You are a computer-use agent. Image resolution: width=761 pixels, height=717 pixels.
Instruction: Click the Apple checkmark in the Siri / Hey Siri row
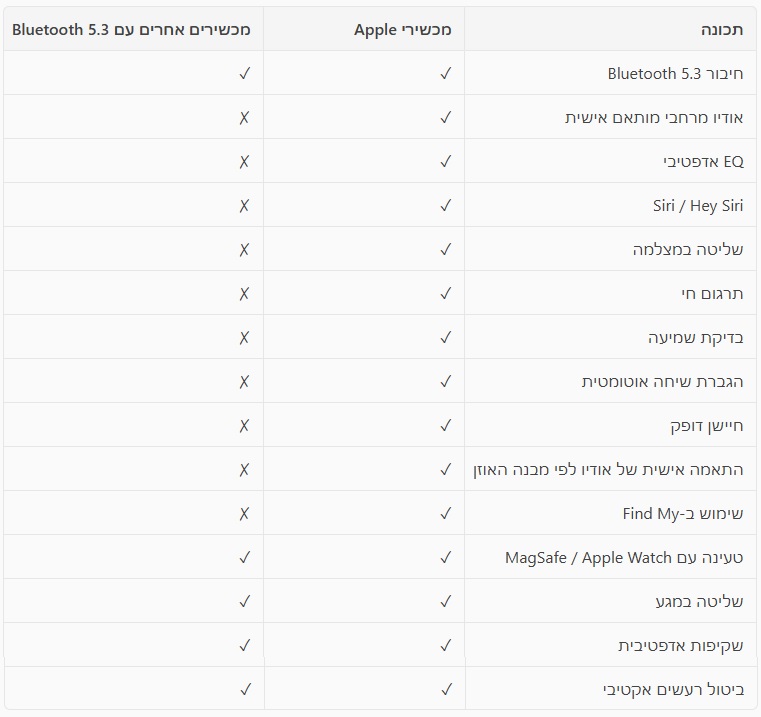[445, 206]
